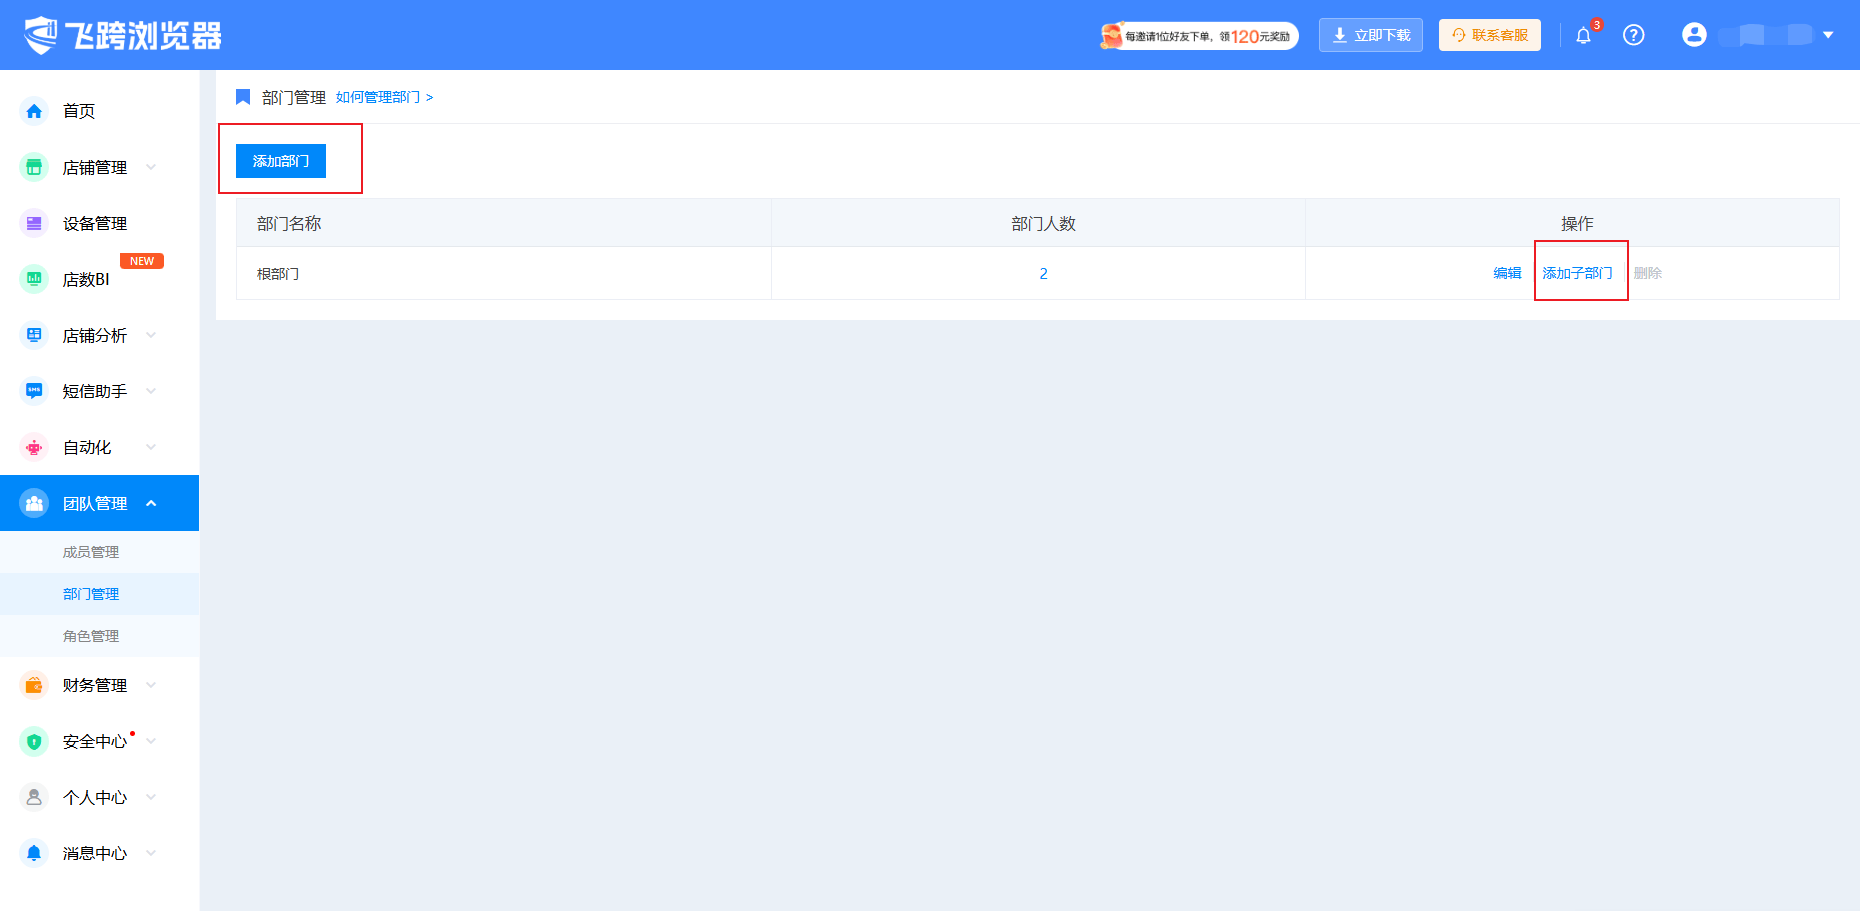The width and height of the screenshot is (1860, 911).
Task: Expand the 安全中心 chevron
Action: point(151,741)
